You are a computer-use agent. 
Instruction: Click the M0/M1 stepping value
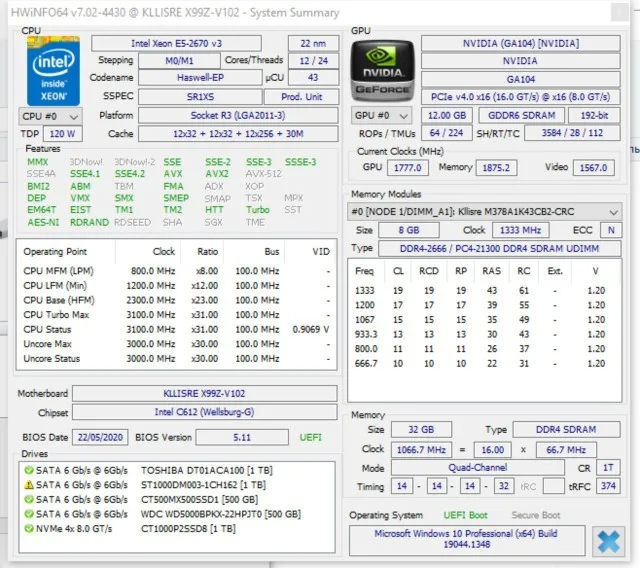(x=179, y=61)
